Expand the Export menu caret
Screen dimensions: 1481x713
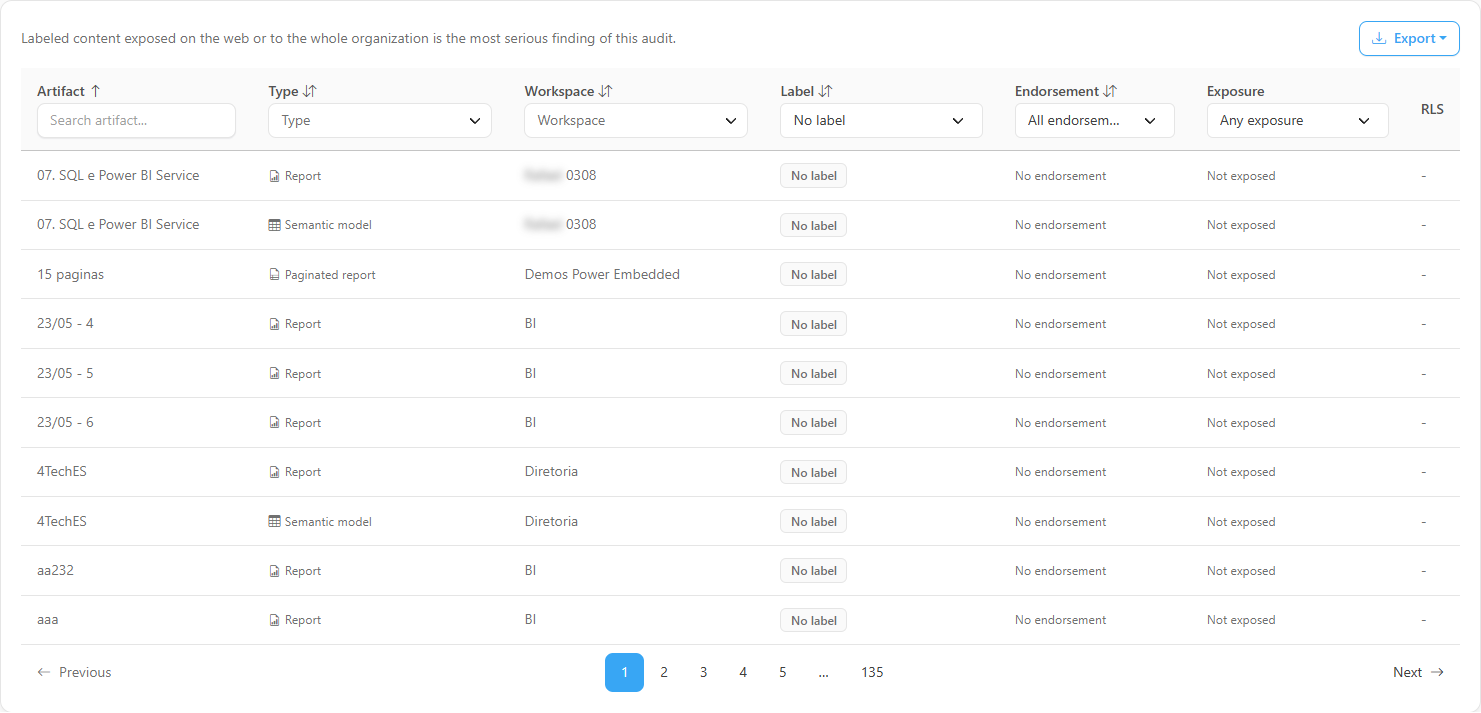1443,39
